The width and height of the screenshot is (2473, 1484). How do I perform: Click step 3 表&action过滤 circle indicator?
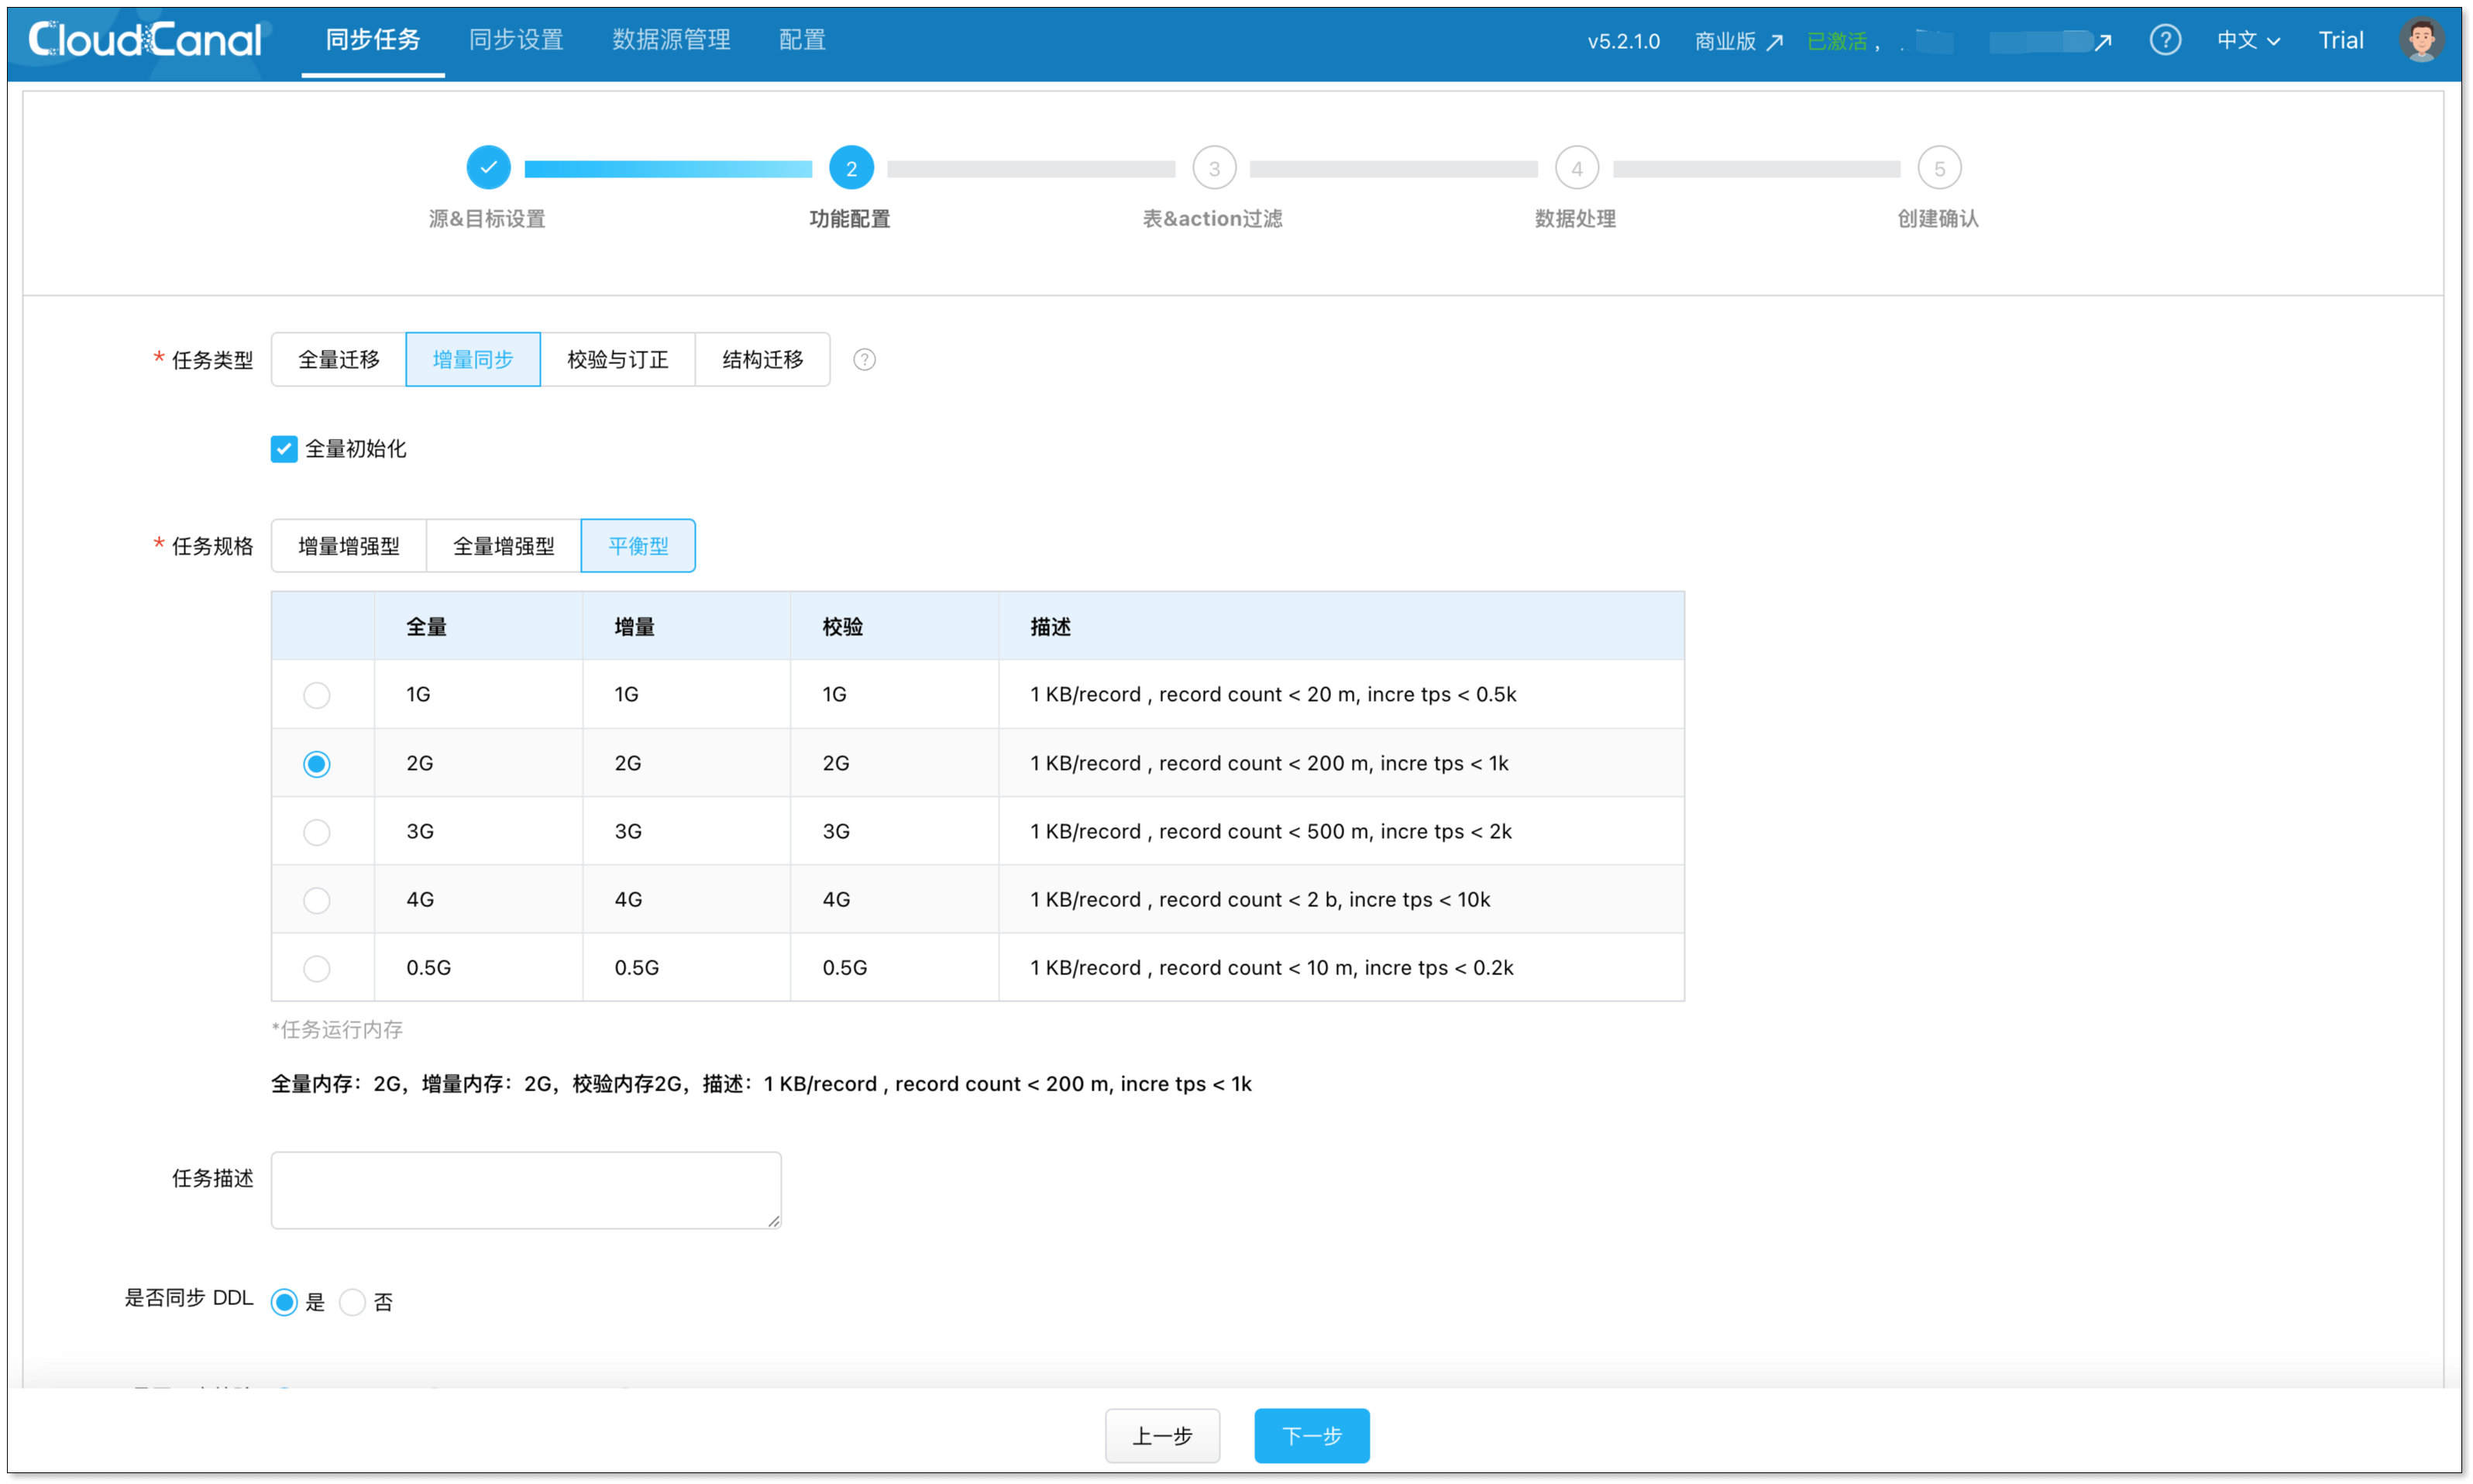(1214, 167)
